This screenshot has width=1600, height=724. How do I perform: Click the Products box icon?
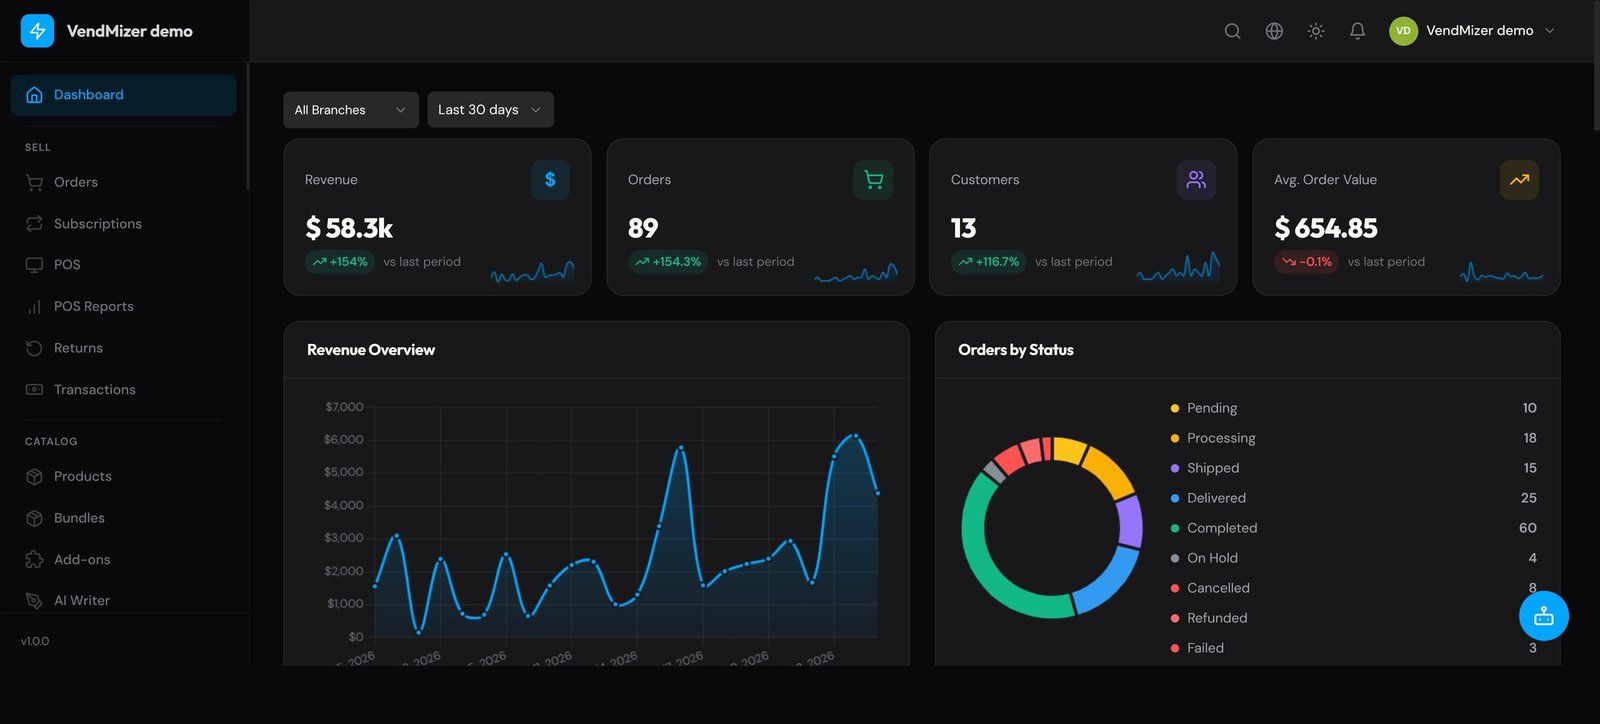[34, 477]
